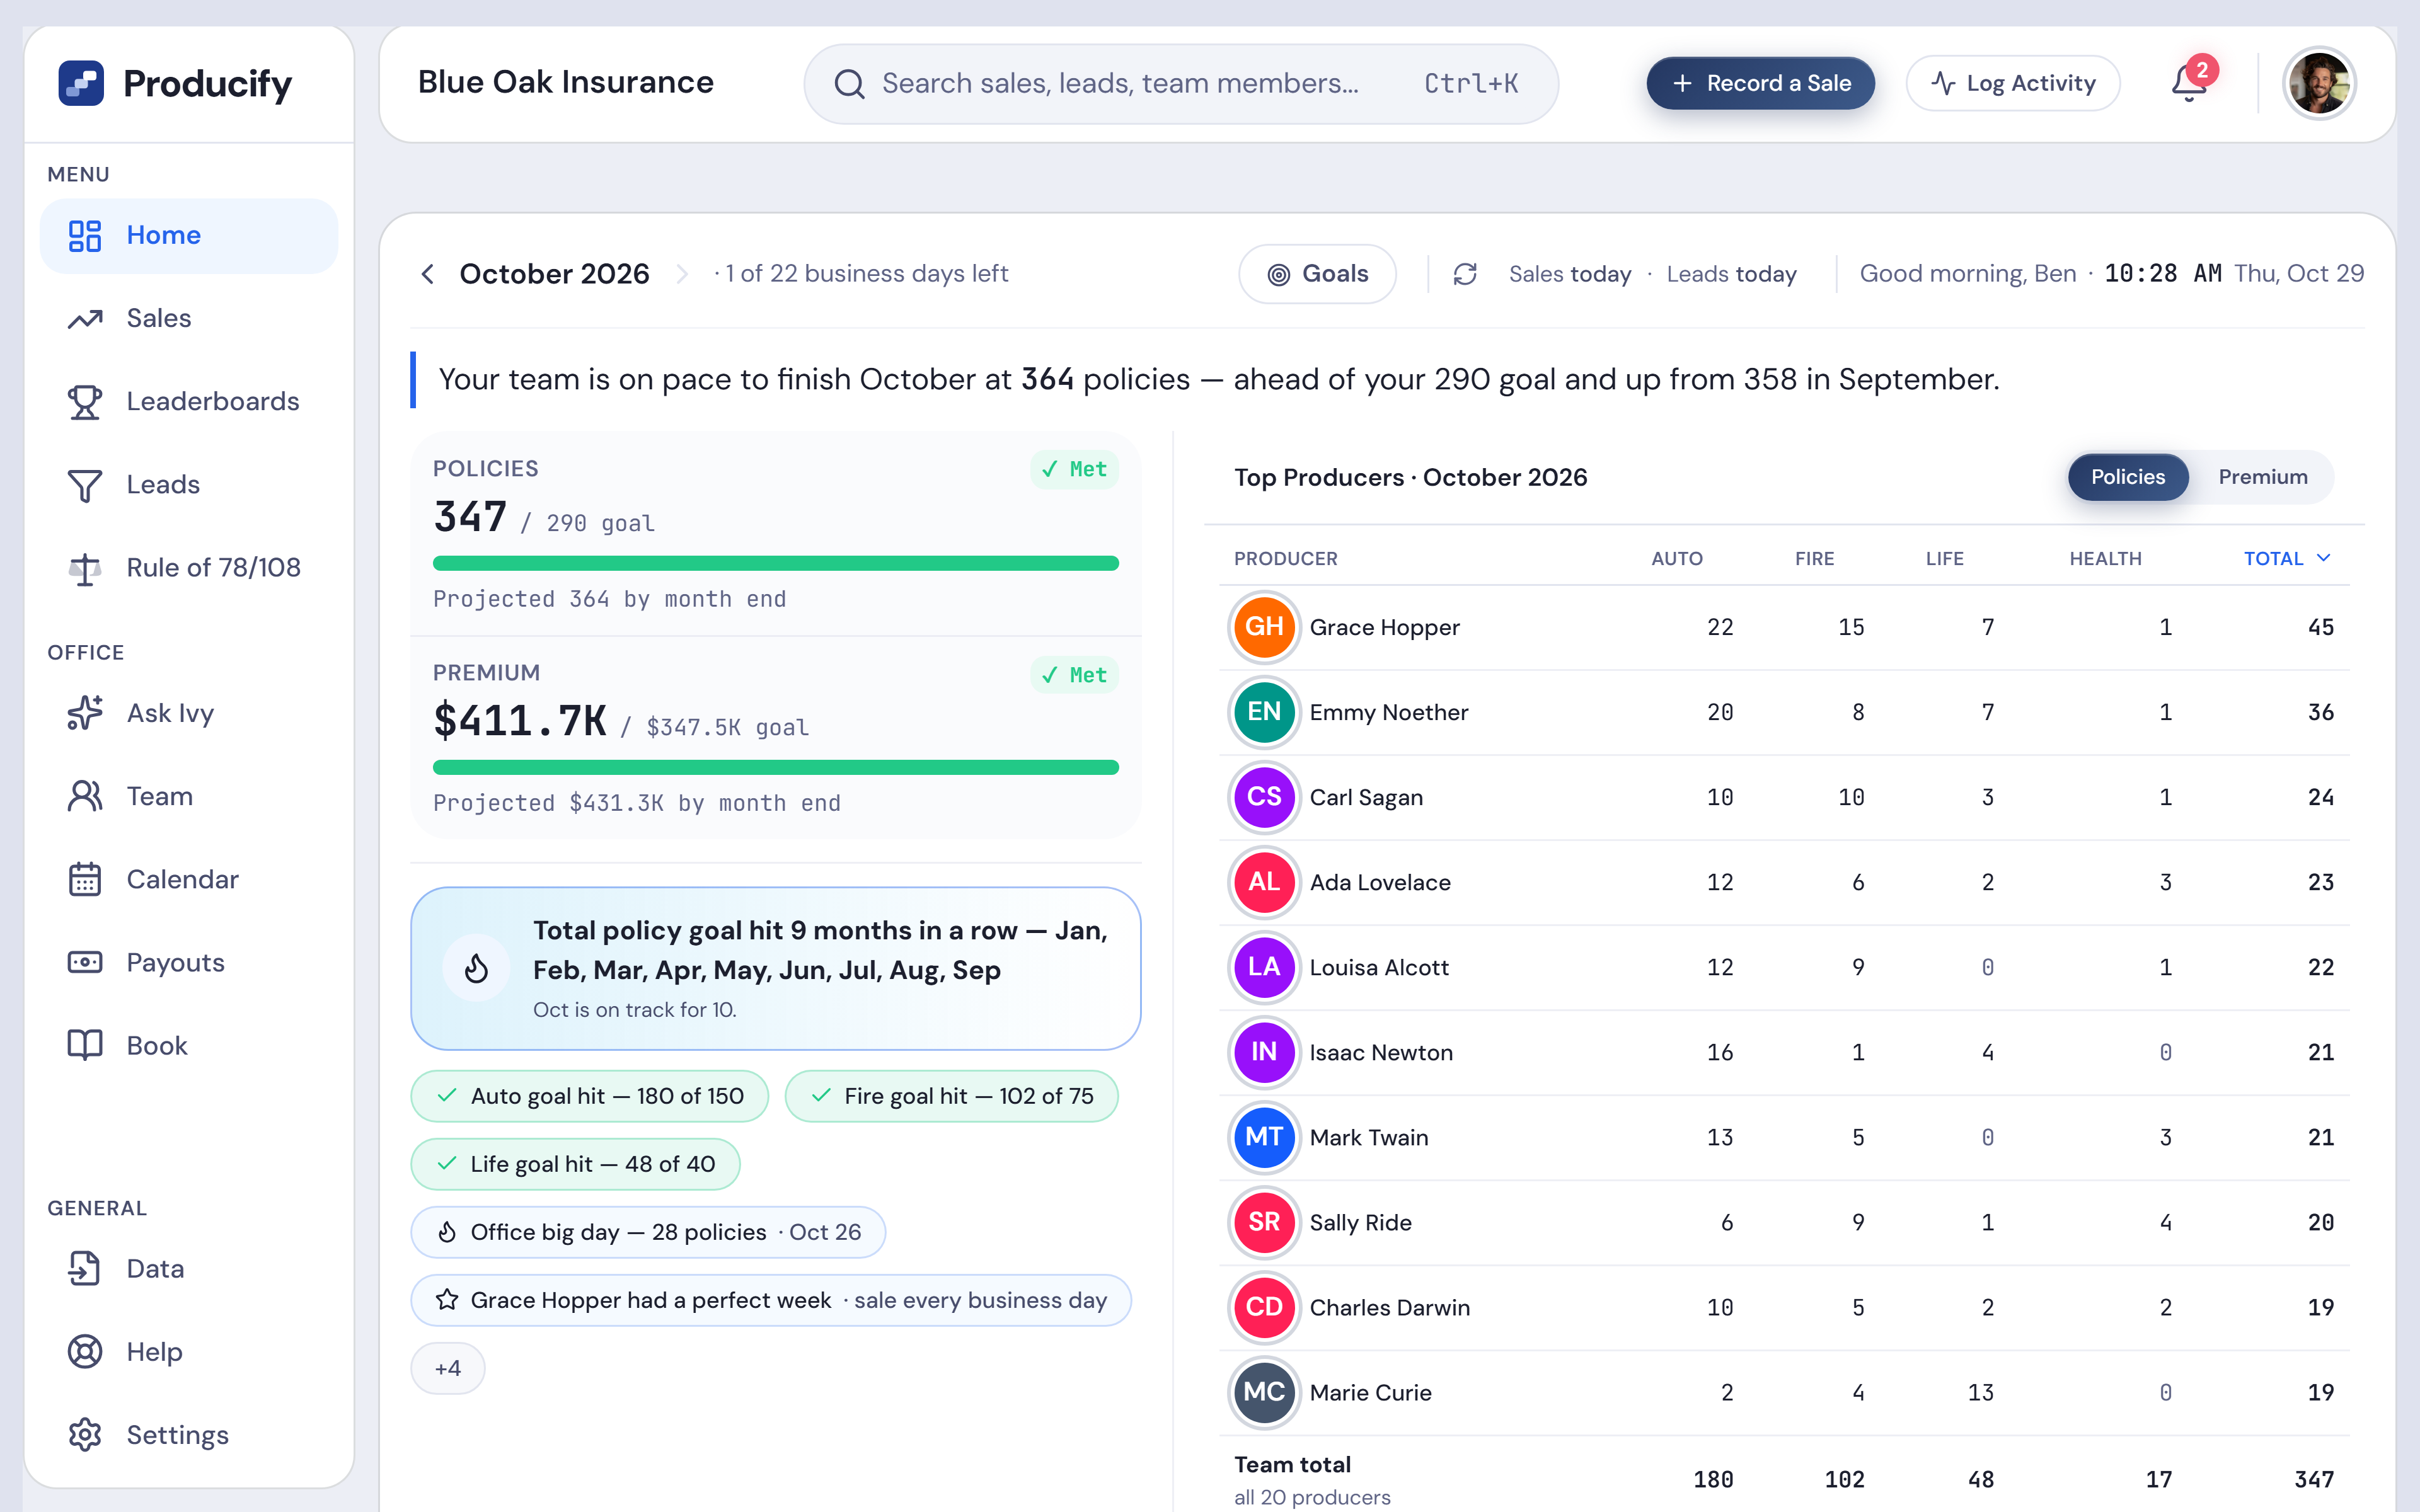Select Marie Curie's name in table
The height and width of the screenshot is (1512, 2420).
[1370, 1392]
